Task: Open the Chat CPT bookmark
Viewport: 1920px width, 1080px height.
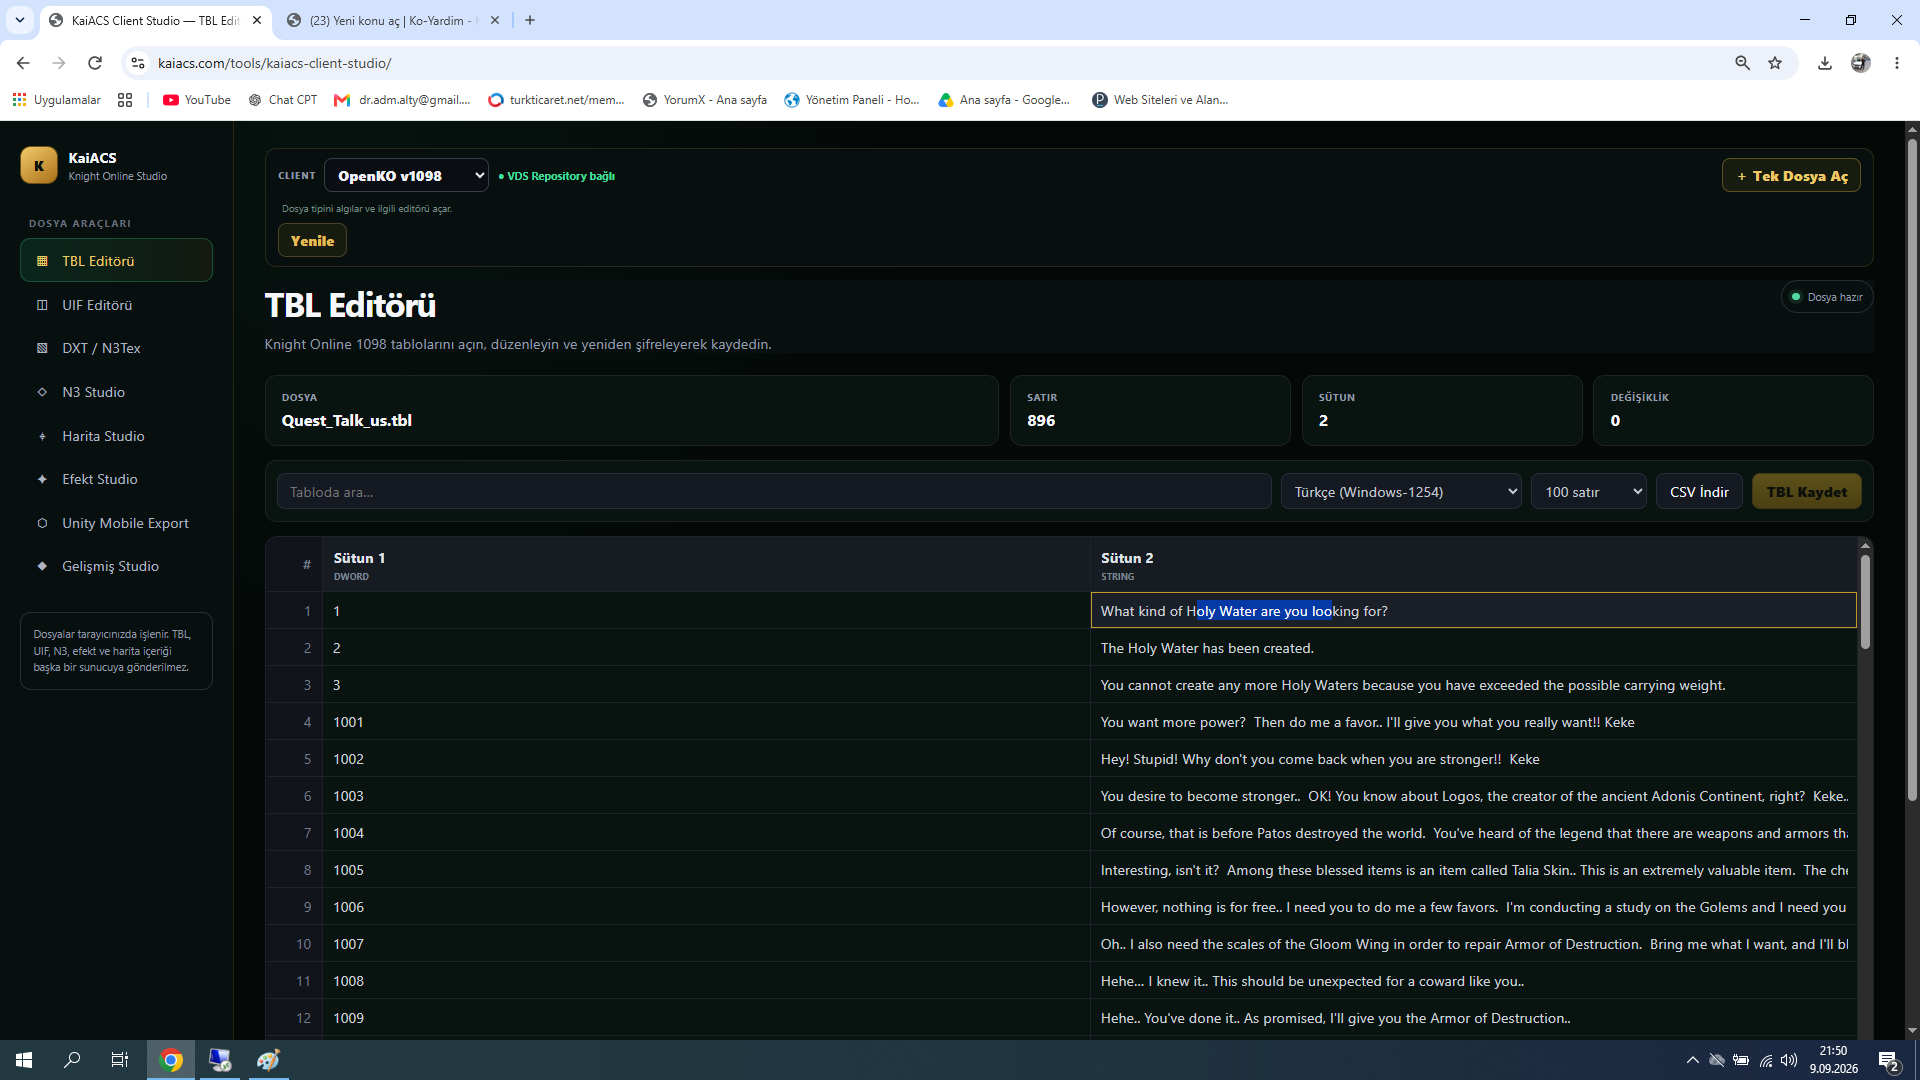Action: click(283, 100)
